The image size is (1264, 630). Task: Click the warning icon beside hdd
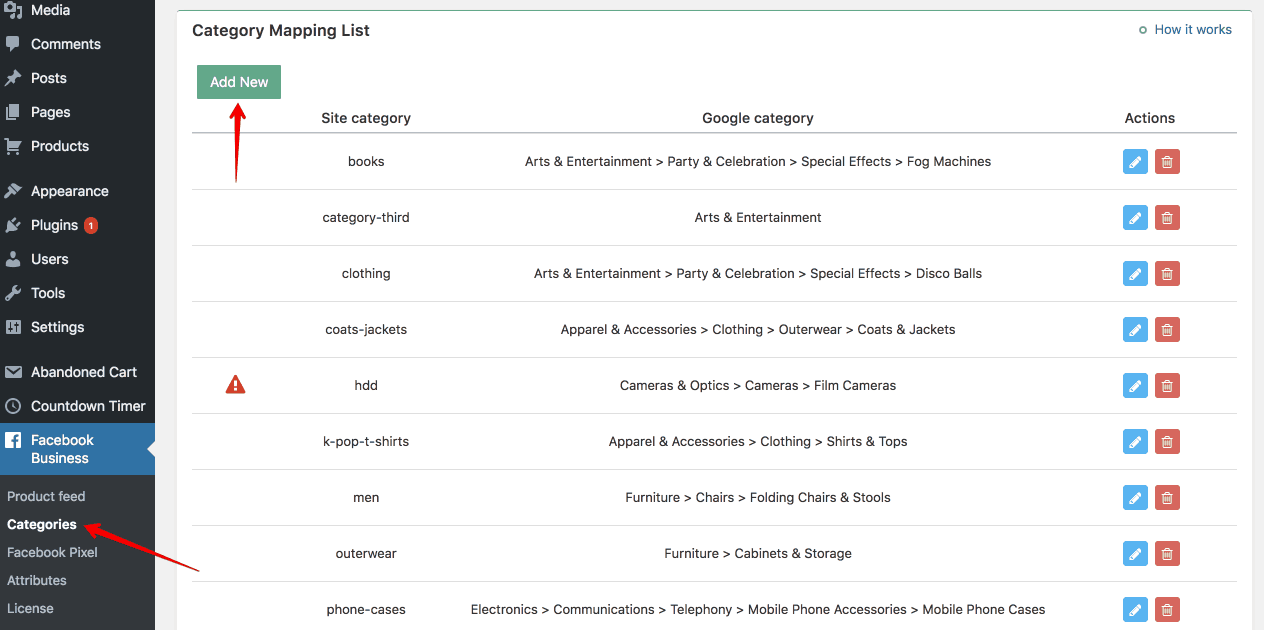235,385
